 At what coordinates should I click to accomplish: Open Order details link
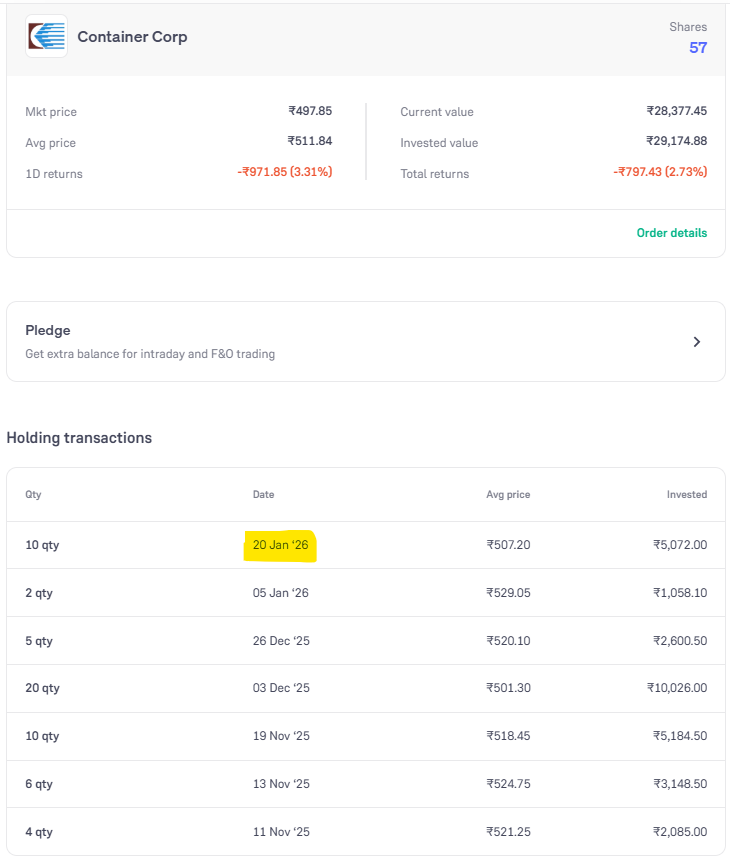(x=671, y=233)
